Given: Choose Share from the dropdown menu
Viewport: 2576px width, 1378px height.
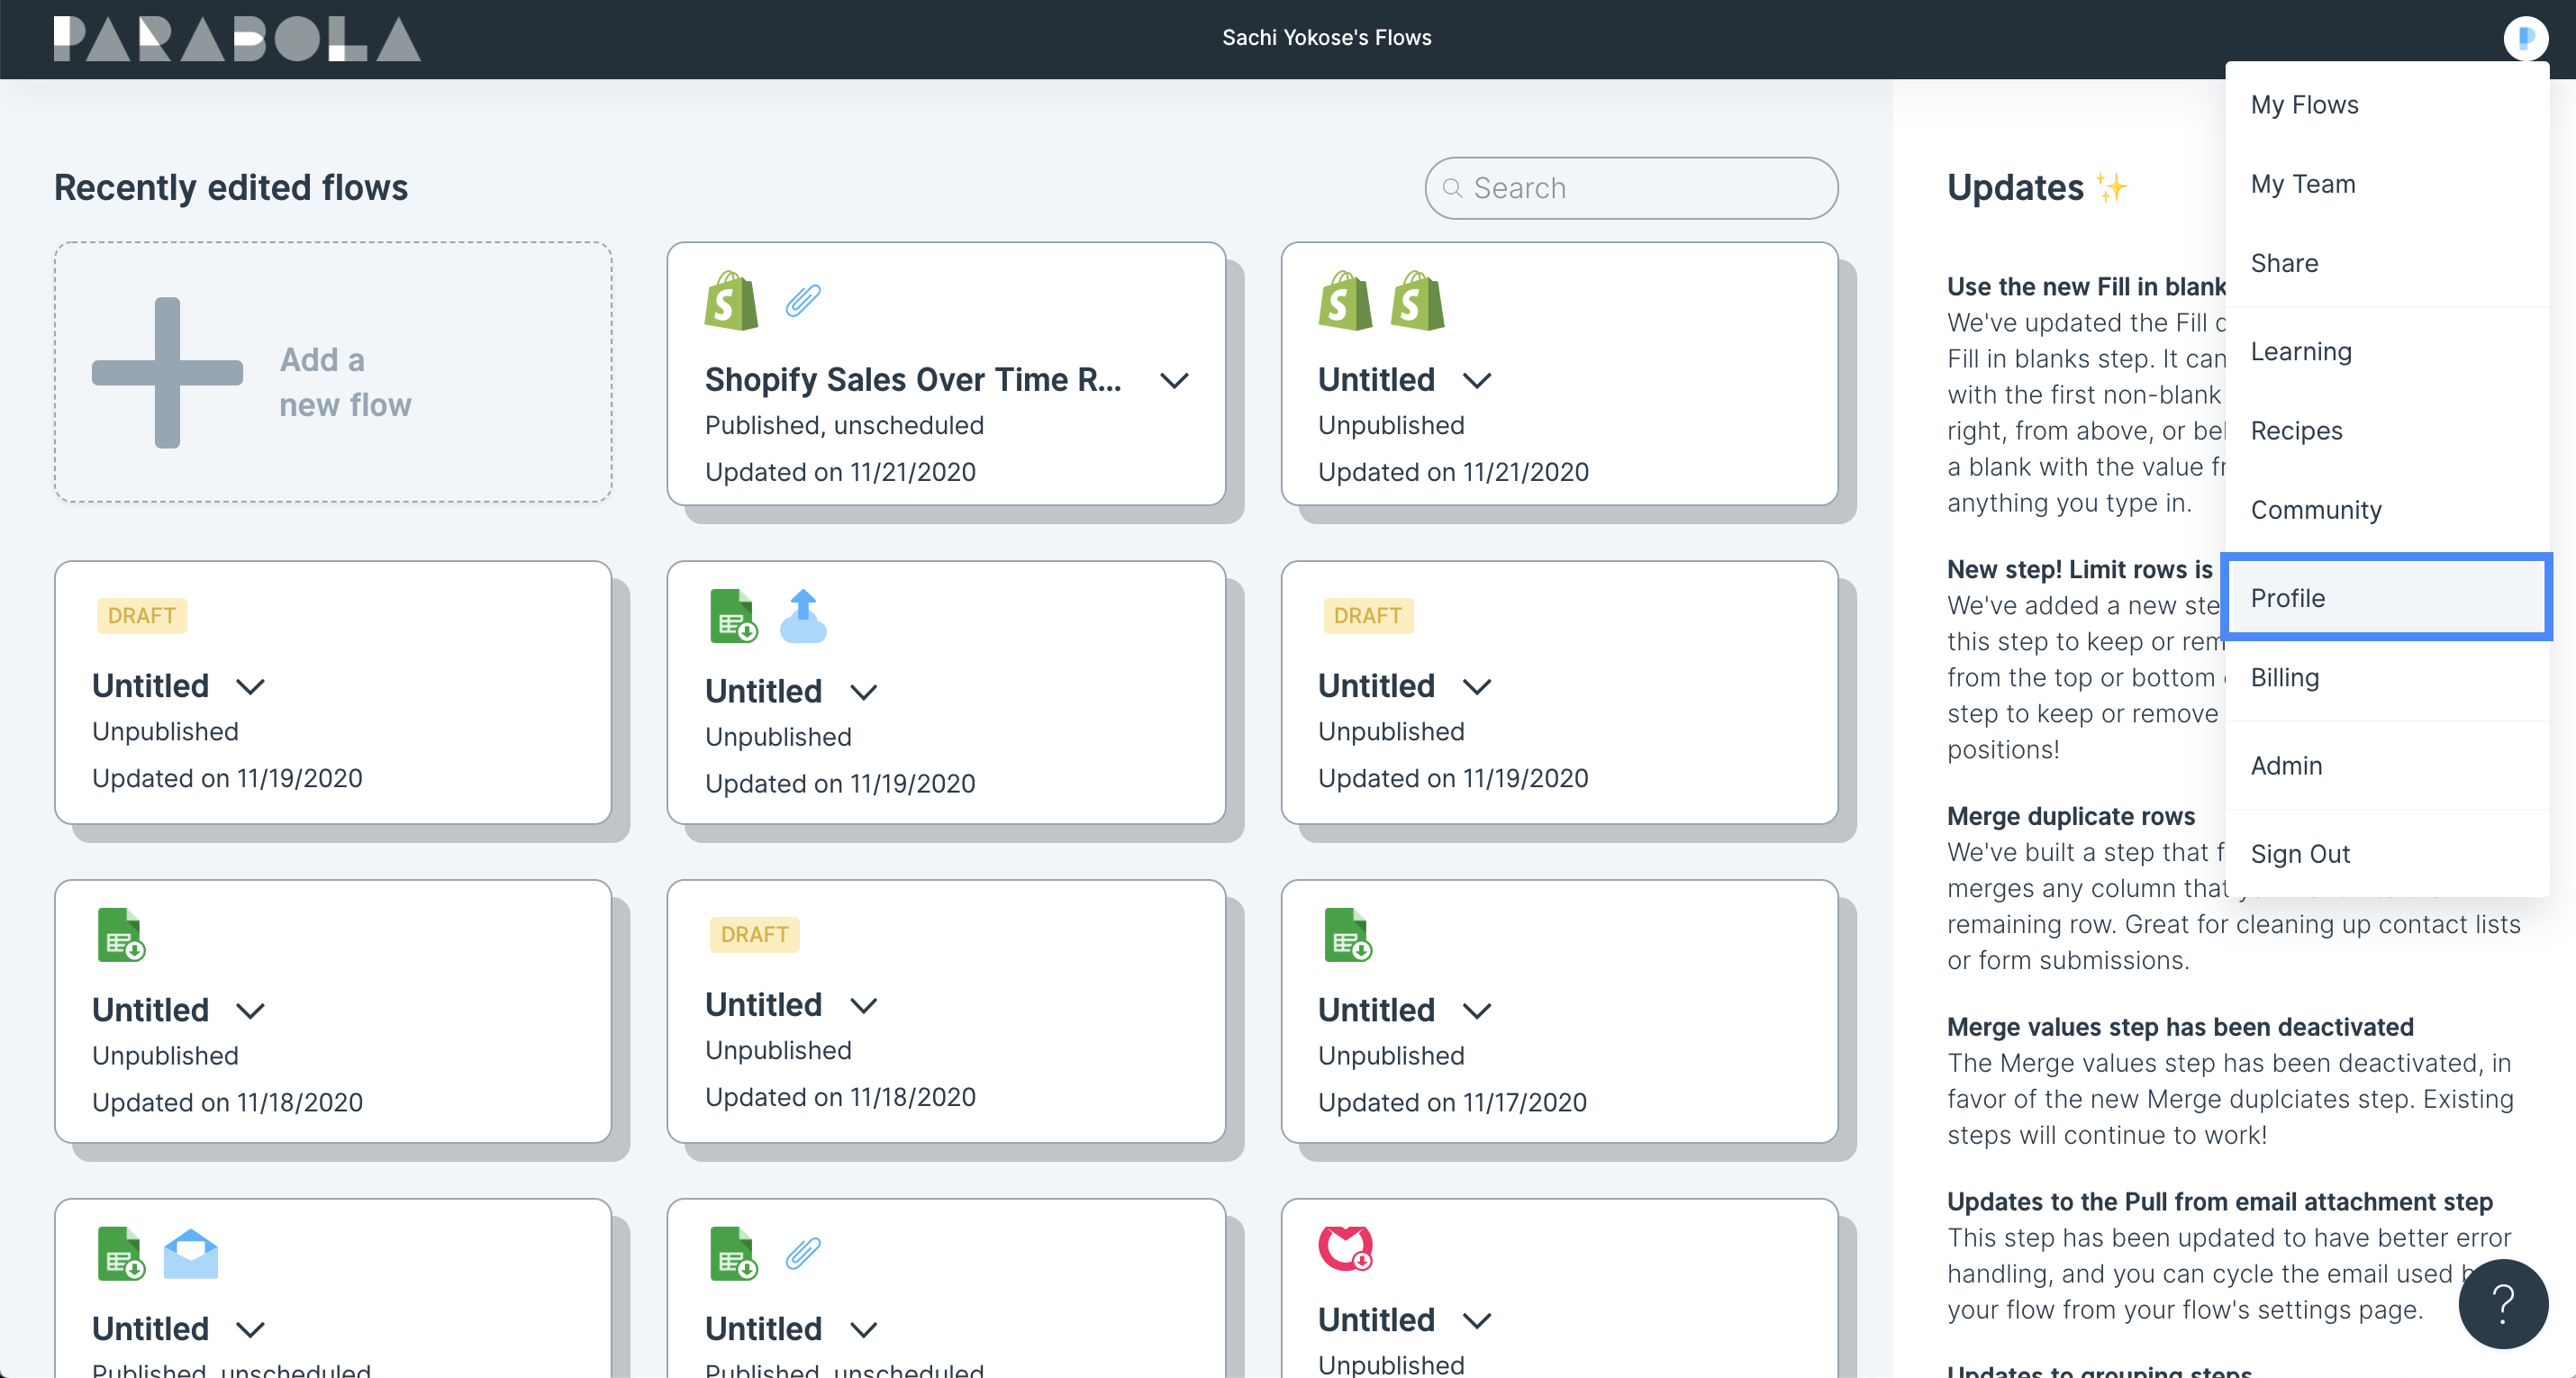Looking at the screenshot, I should click(2387, 263).
